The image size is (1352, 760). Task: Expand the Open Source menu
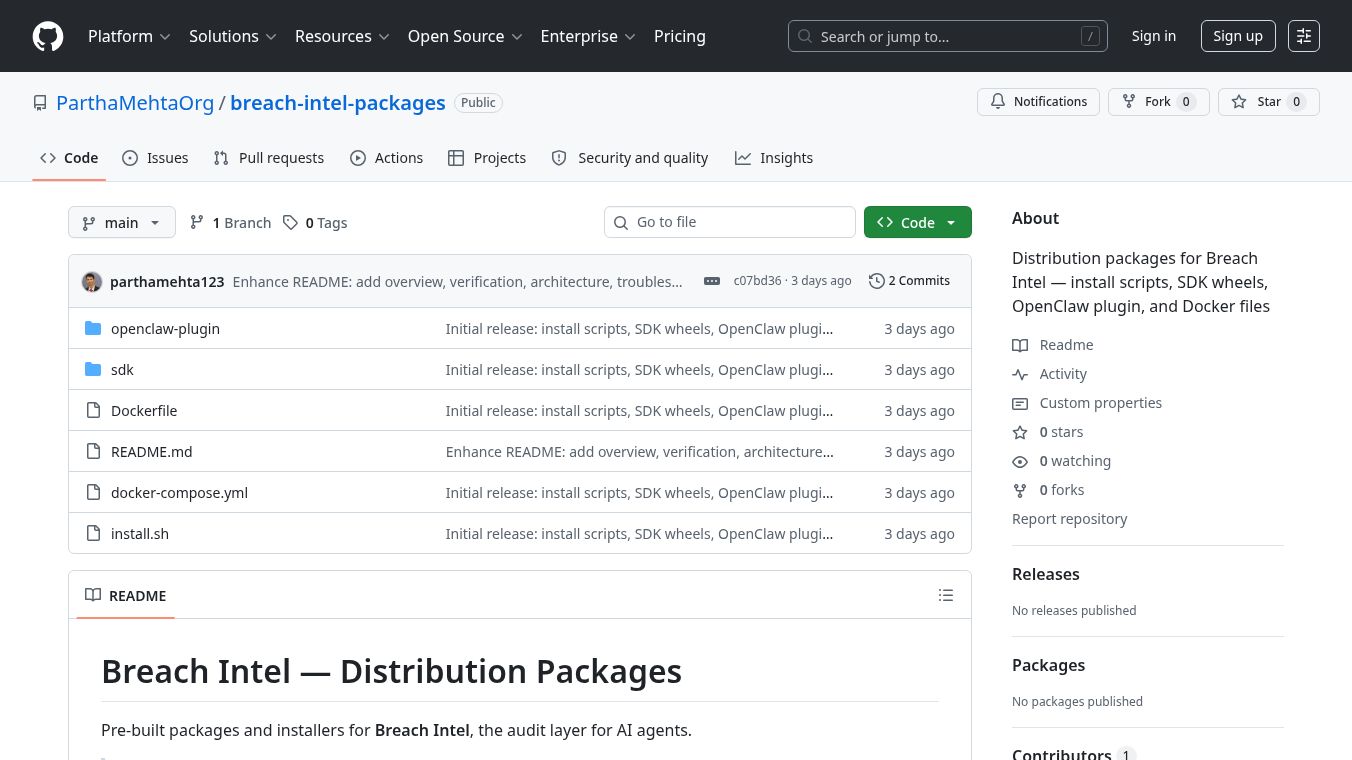465,36
